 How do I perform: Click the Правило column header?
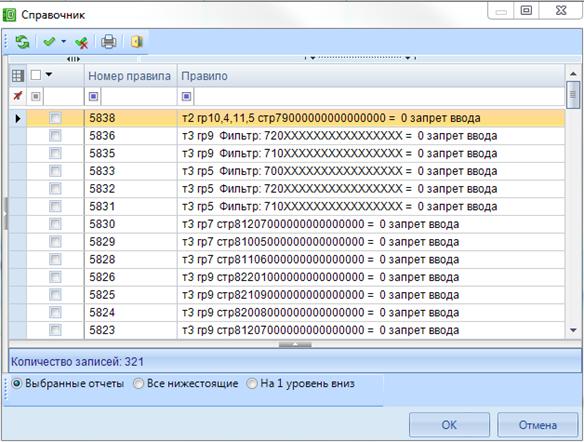pyautogui.click(x=371, y=76)
